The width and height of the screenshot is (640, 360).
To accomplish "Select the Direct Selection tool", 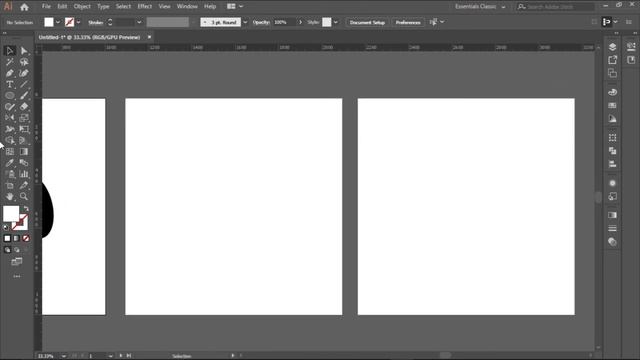I will 24,51.
